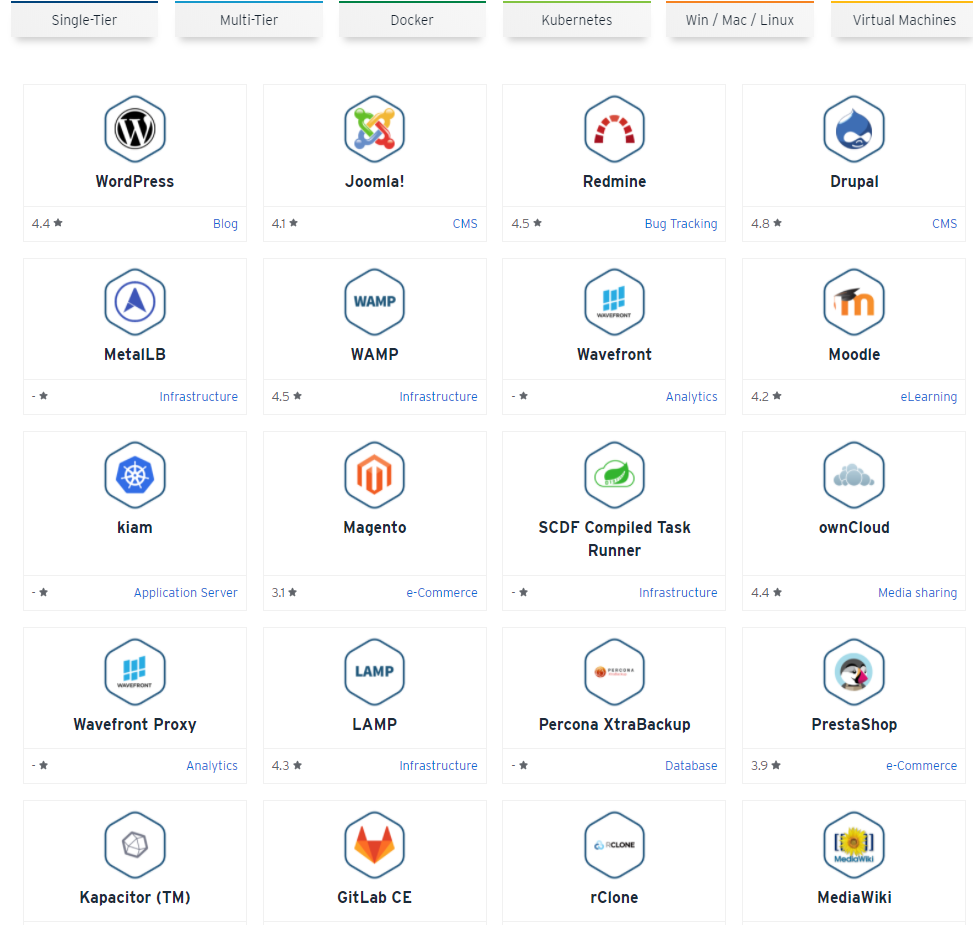The image size is (973, 925).
Task: Open the Docker tab
Action: pos(412,20)
